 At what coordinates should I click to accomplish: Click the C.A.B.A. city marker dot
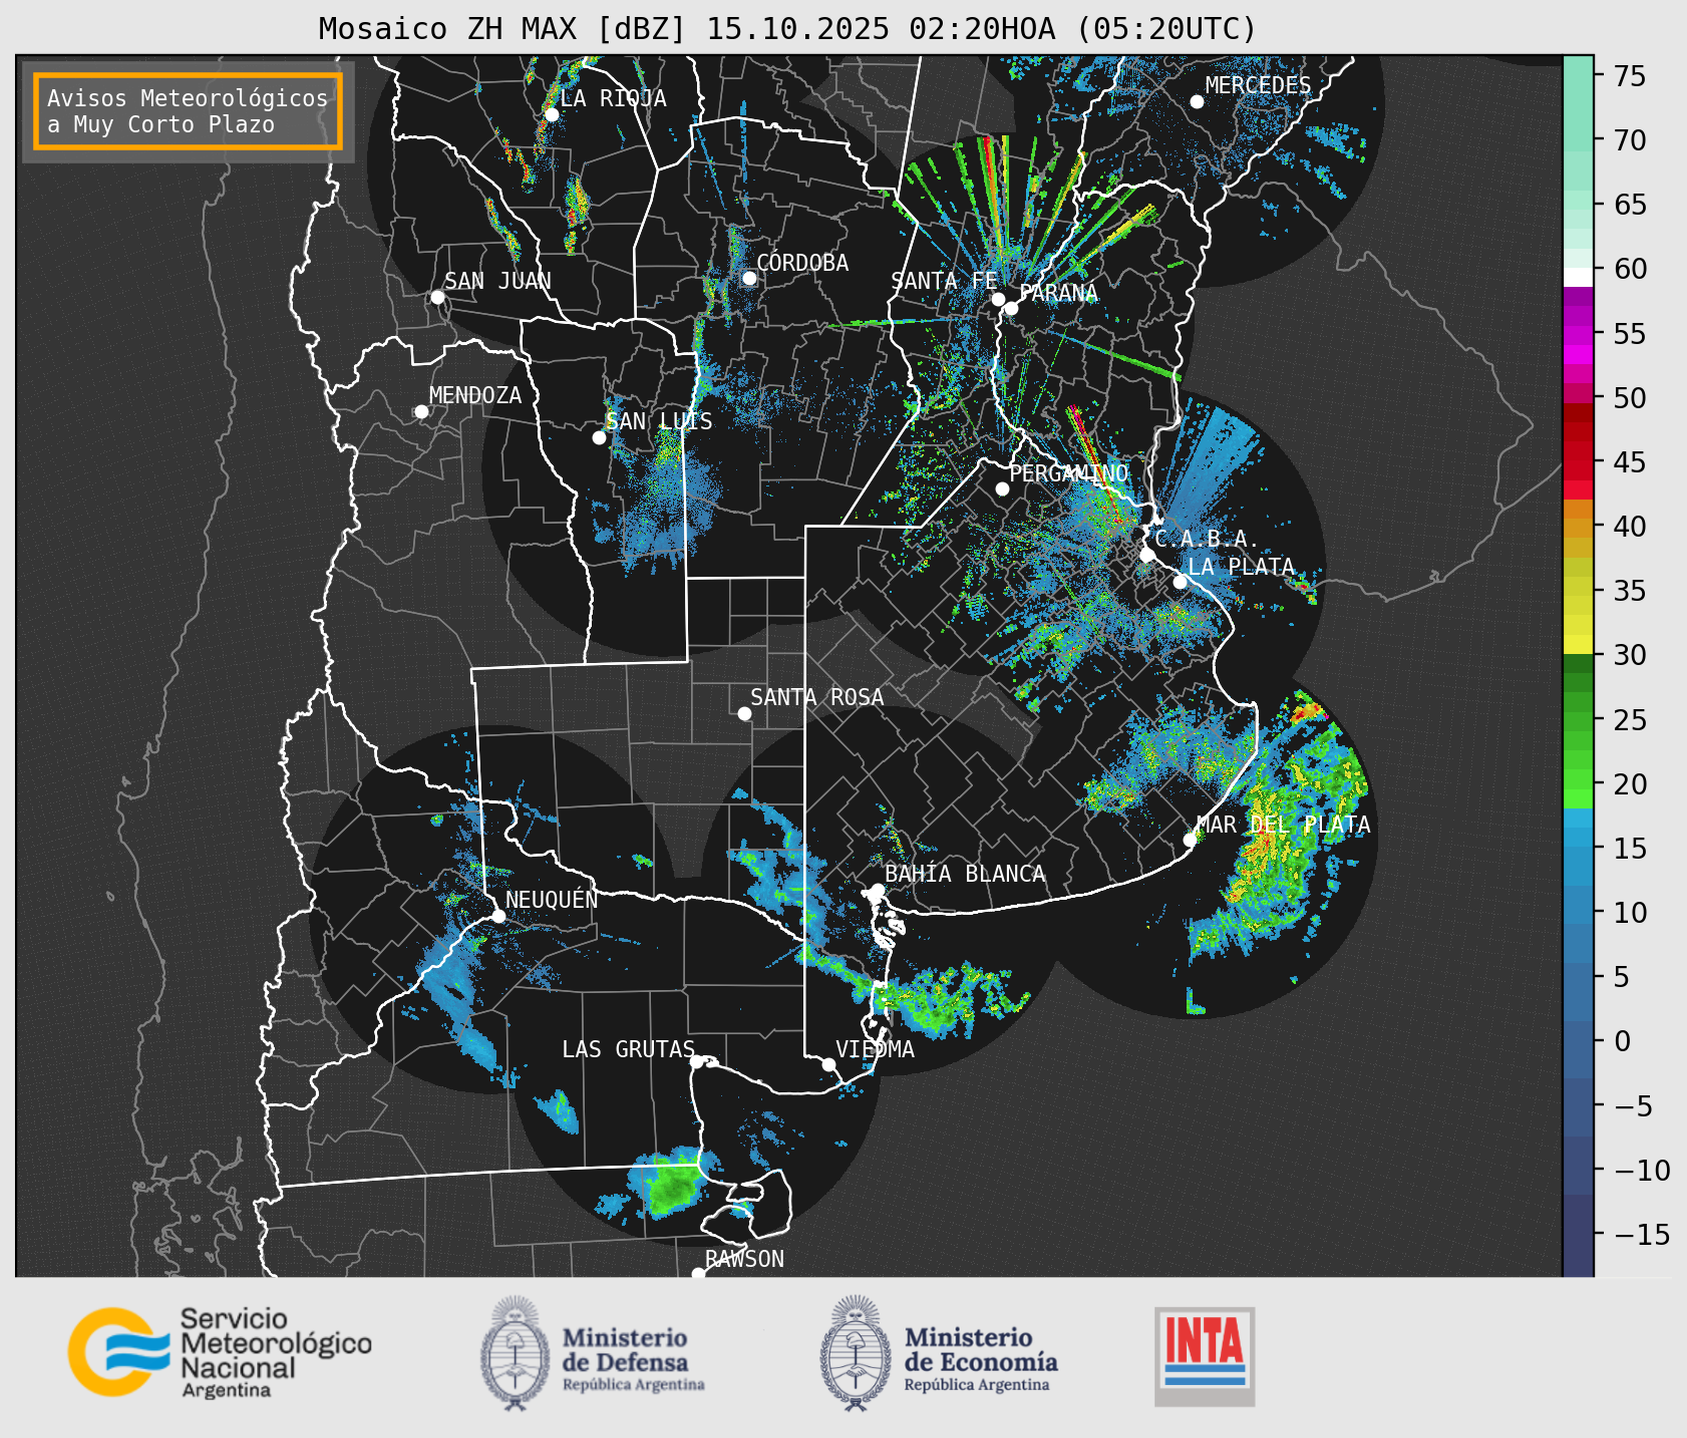coord(1148,555)
